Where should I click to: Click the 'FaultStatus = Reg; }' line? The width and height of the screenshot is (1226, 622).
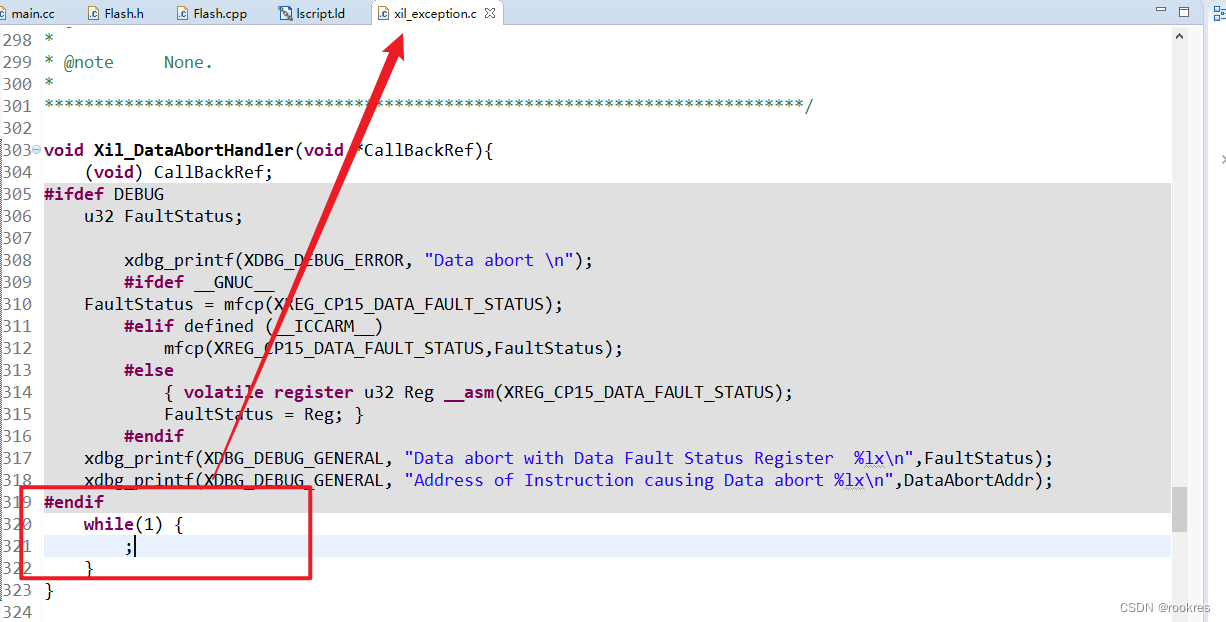tap(264, 414)
